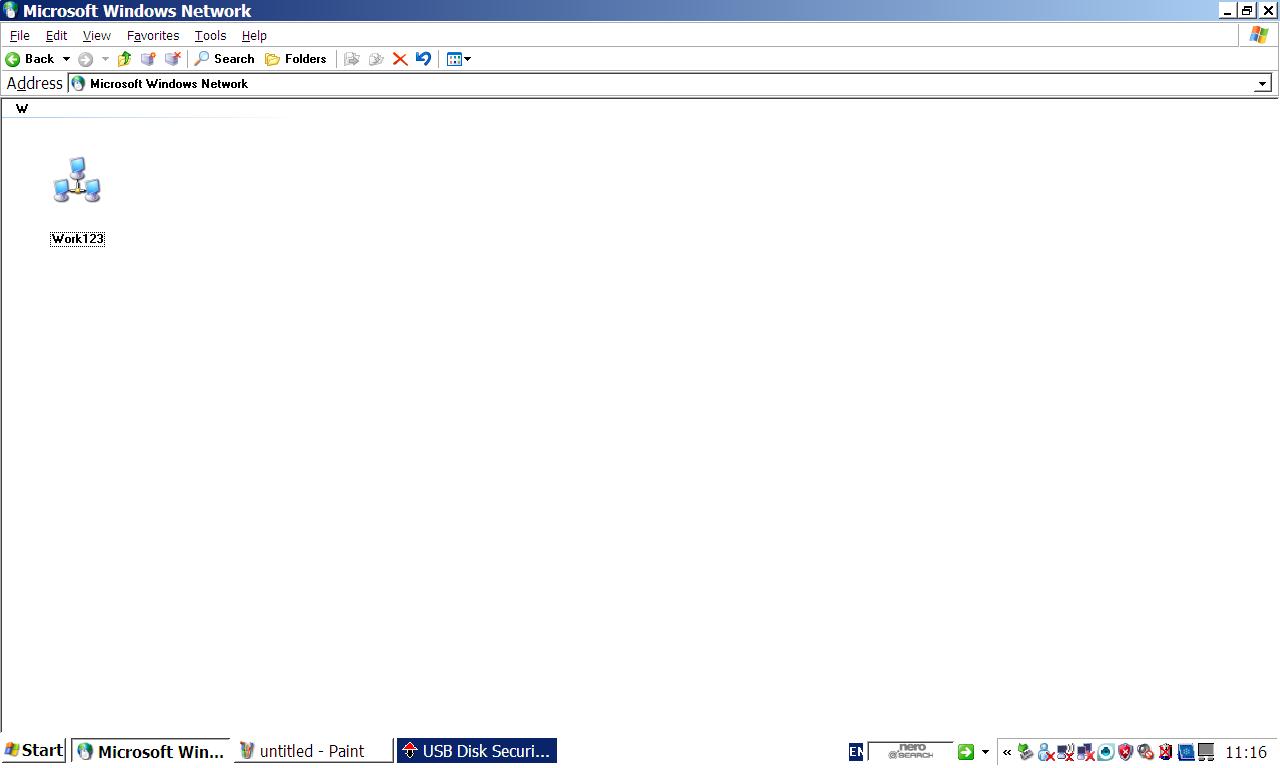Image resolution: width=1280 pixels, height=768 pixels.
Task: Open the File menu
Action: [19, 35]
